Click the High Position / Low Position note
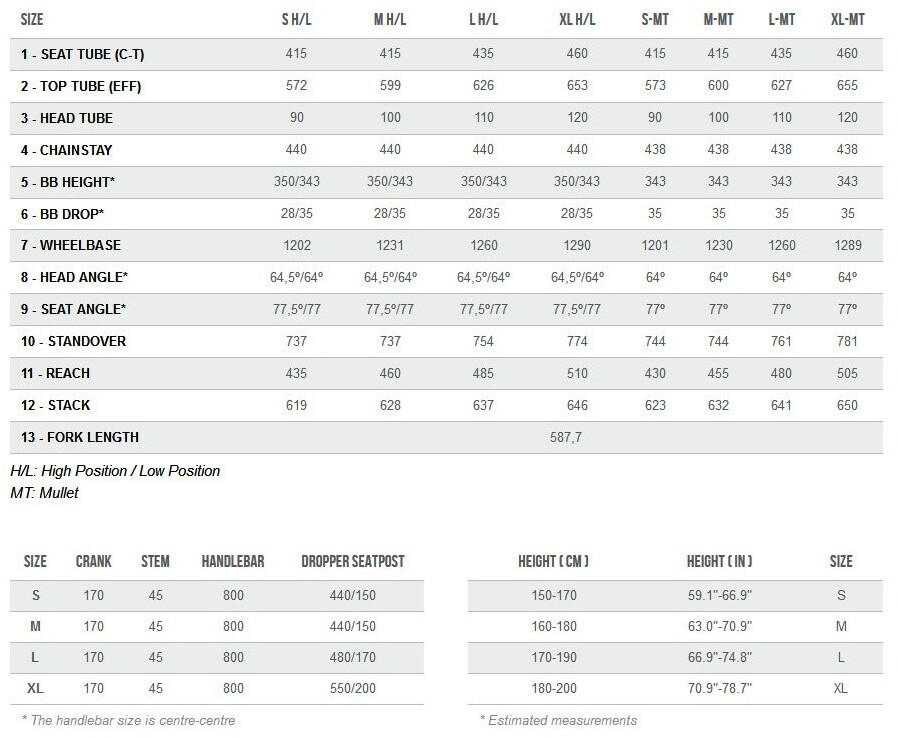Image resolution: width=897 pixels, height=738 pixels. click(115, 471)
